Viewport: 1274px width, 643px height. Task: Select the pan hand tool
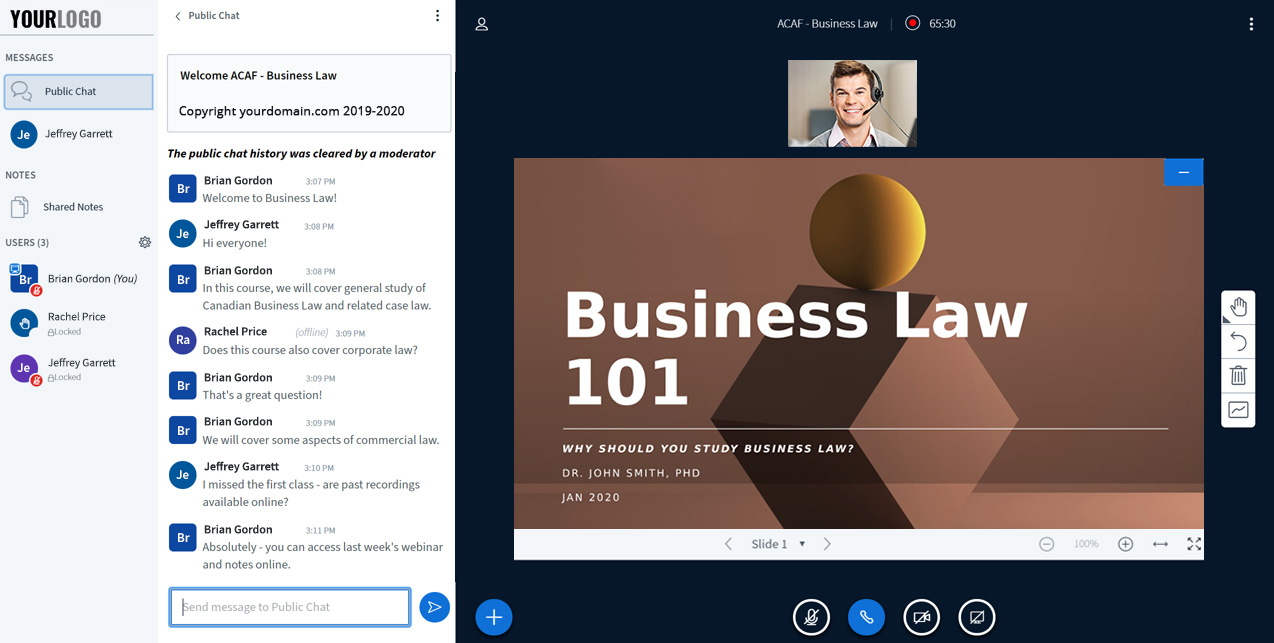click(1238, 307)
